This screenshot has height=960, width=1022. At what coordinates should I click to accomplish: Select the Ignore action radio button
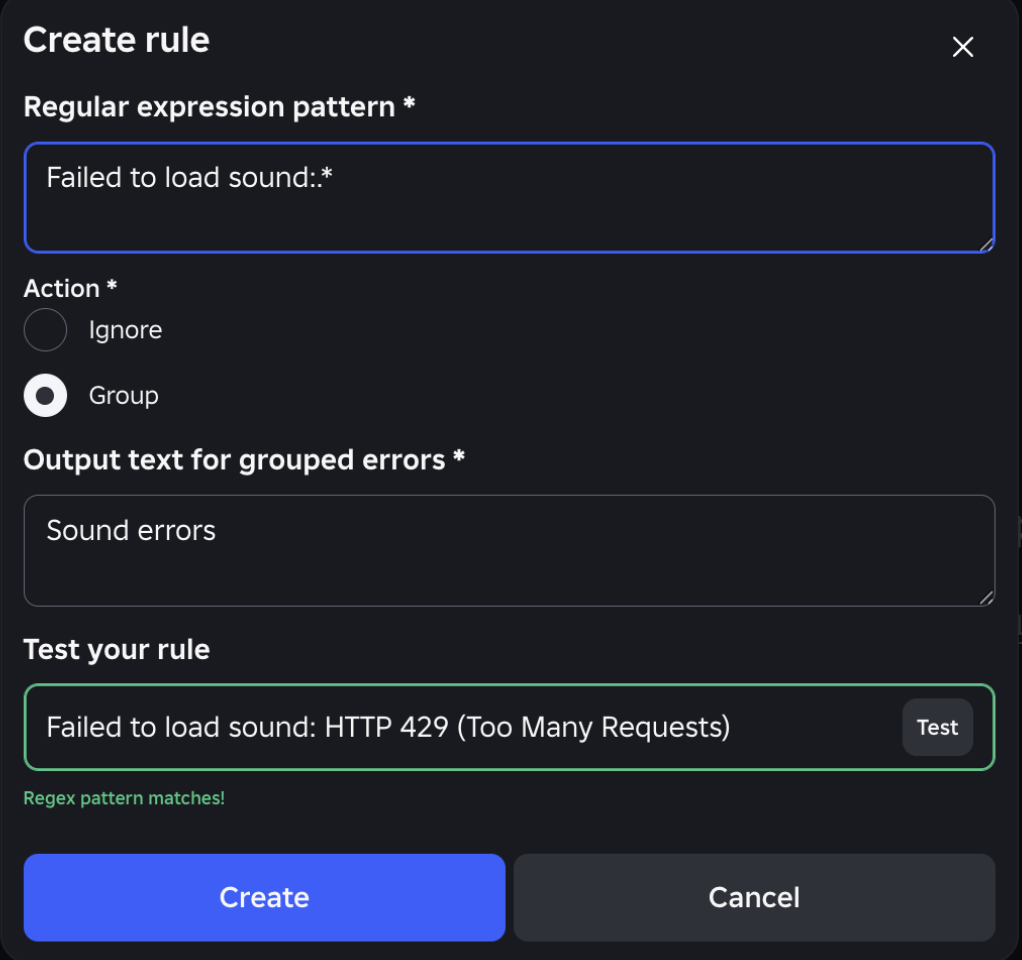(45, 330)
